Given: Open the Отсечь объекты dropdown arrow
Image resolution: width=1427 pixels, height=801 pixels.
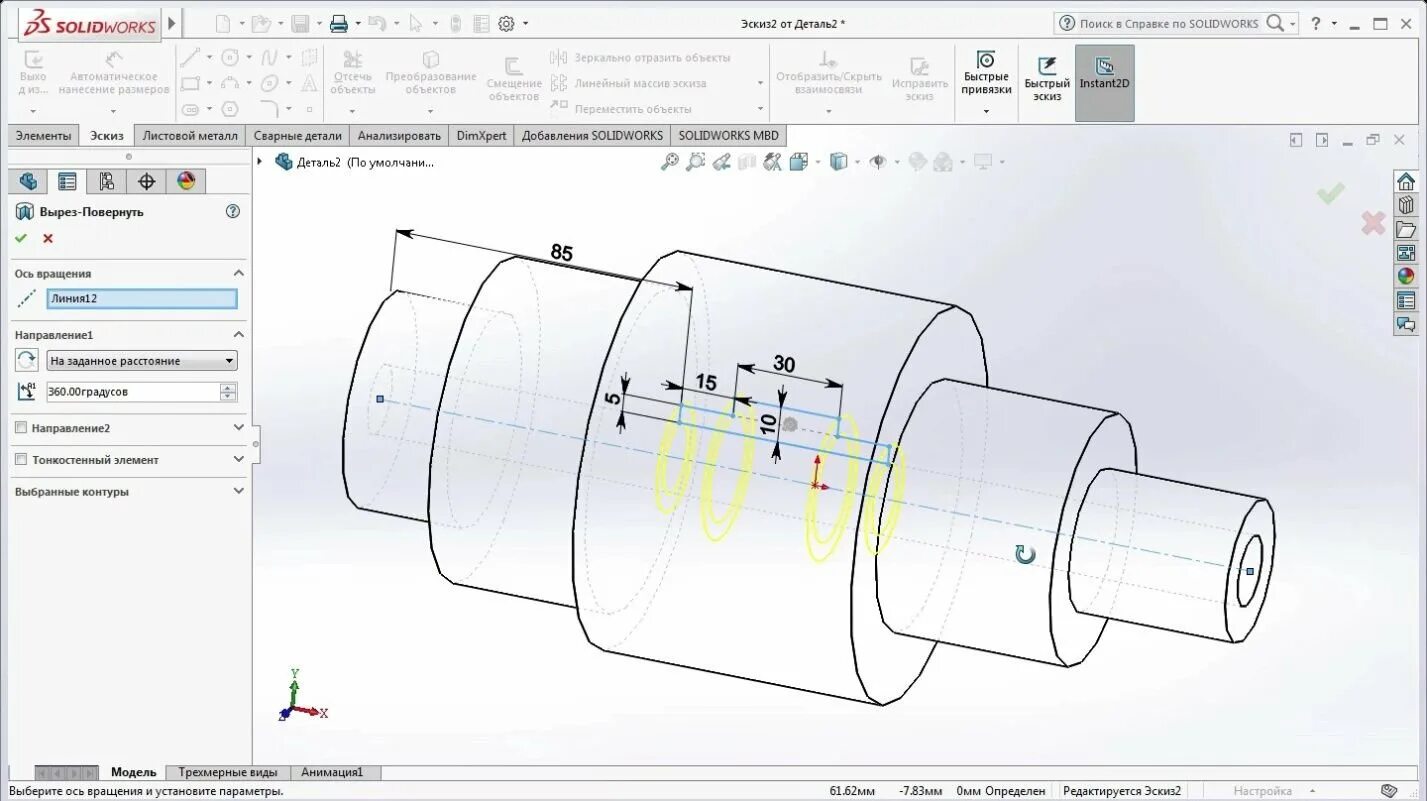Looking at the screenshot, I should tap(352, 110).
